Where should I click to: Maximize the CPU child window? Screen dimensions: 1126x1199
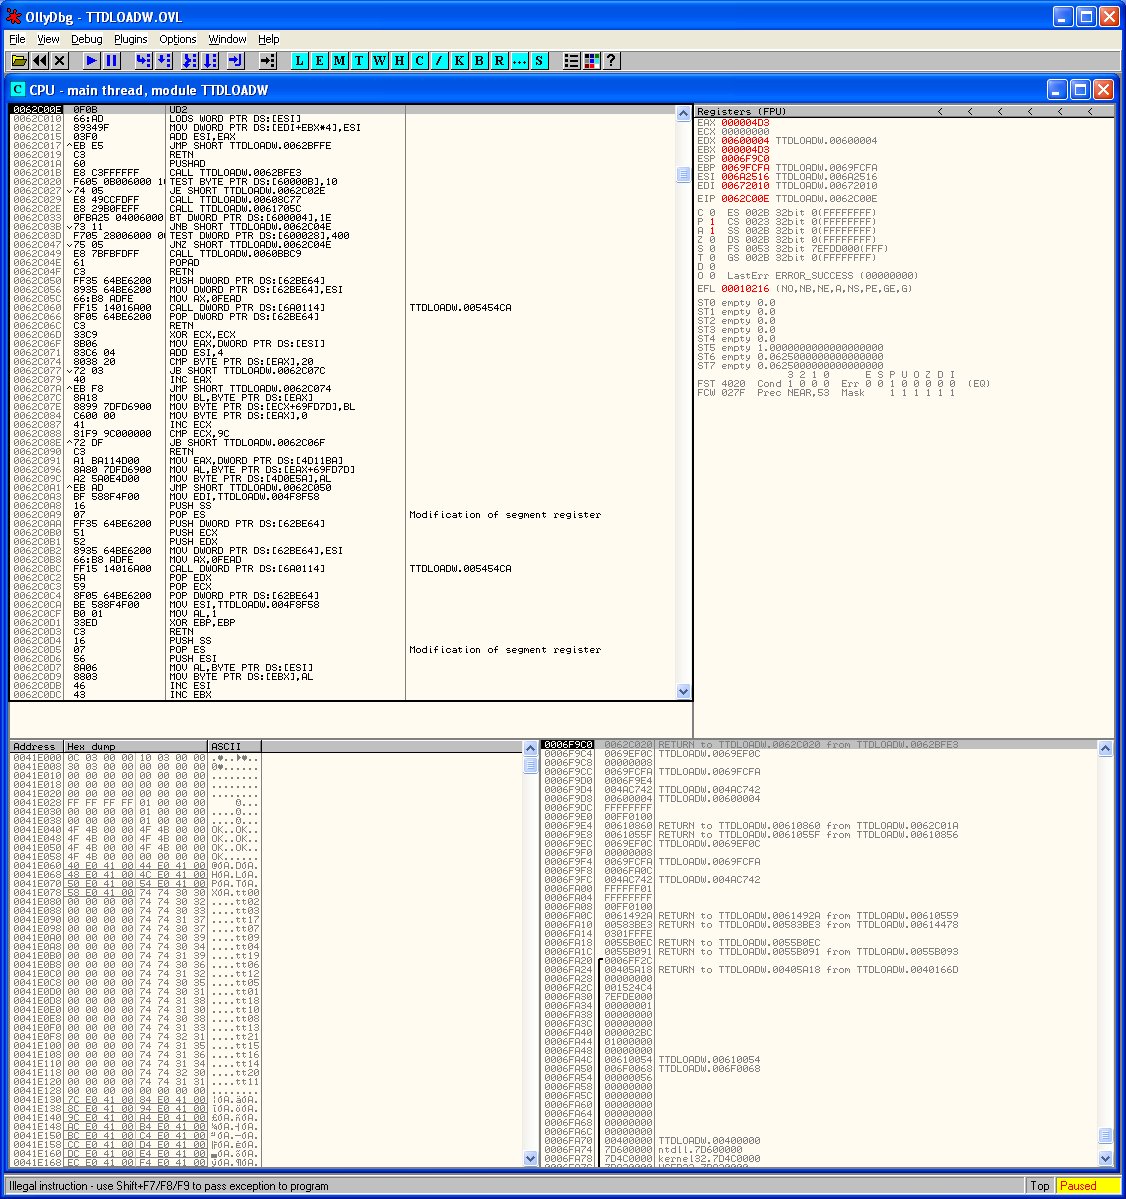tap(1080, 90)
